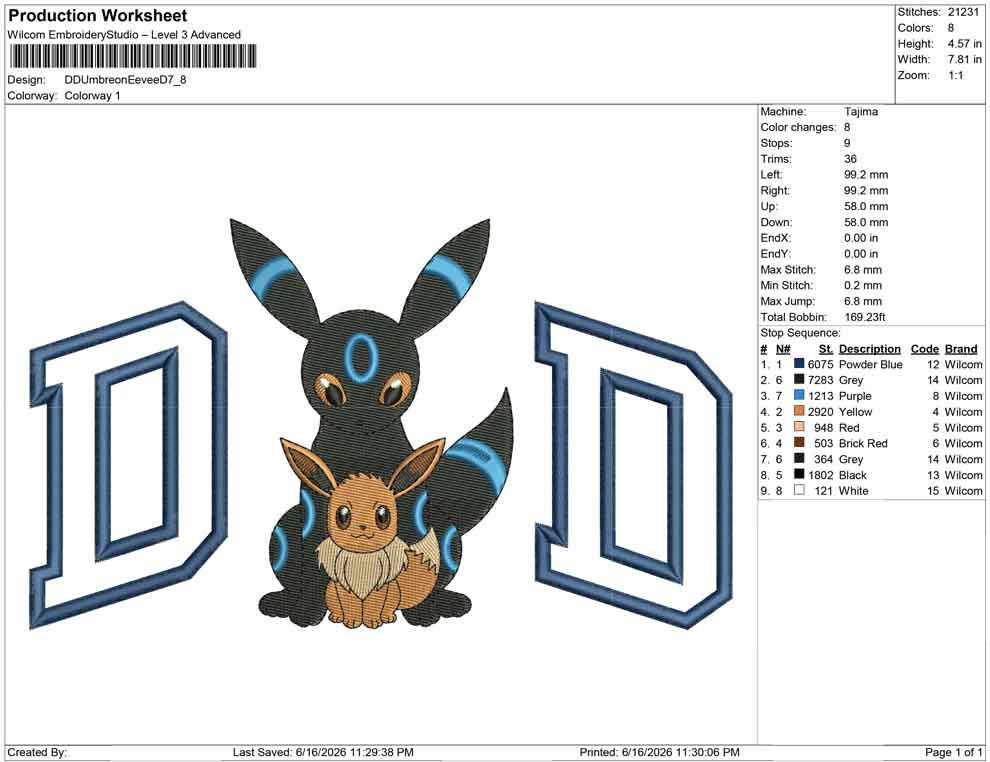The image size is (990, 762).
Task: Click the Max Stitch label
Action: pos(788,270)
